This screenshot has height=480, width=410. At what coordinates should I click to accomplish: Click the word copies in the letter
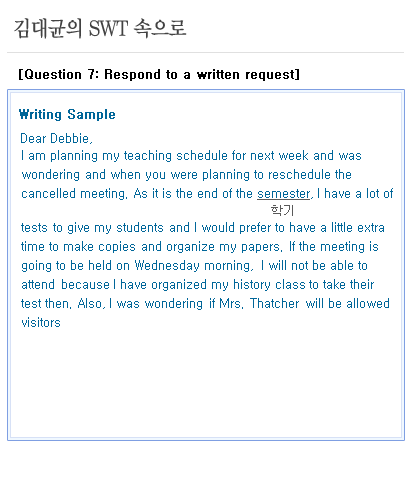(117, 247)
